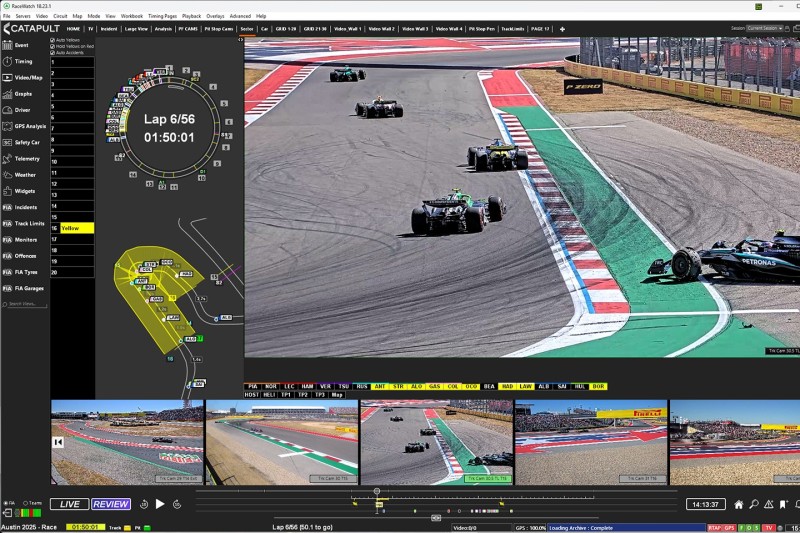Select the BOR driver button
The image size is (800, 533).
[x=598, y=387]
